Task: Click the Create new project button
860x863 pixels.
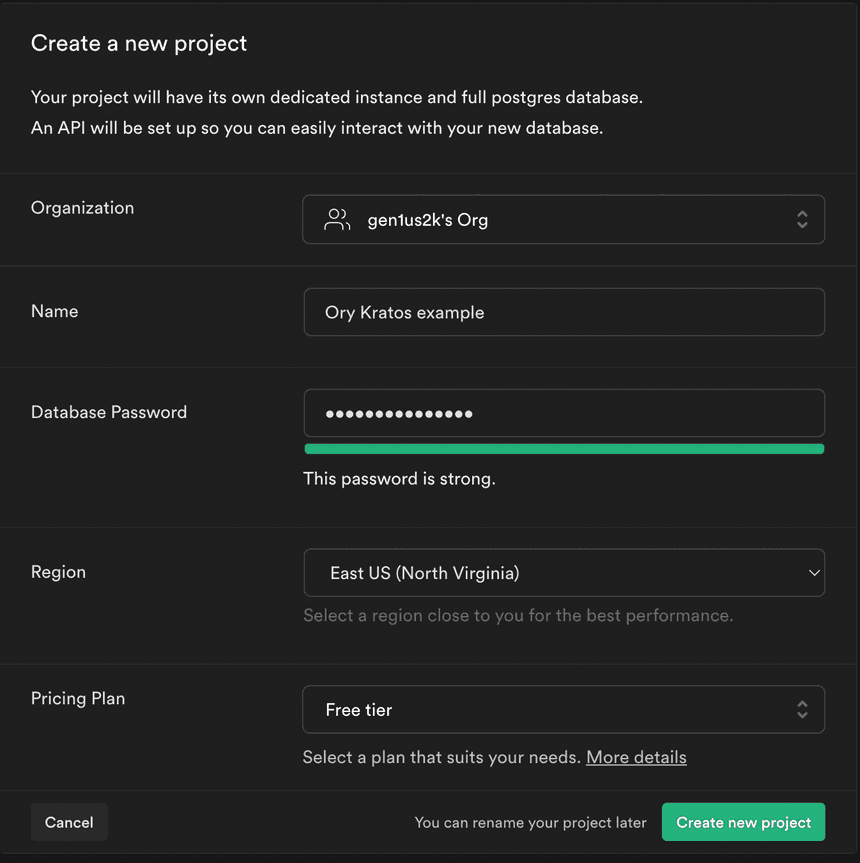Action: point(743,822)
